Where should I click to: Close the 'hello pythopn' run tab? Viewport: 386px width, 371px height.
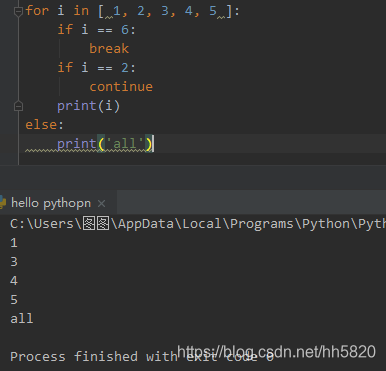click(102, 203)
